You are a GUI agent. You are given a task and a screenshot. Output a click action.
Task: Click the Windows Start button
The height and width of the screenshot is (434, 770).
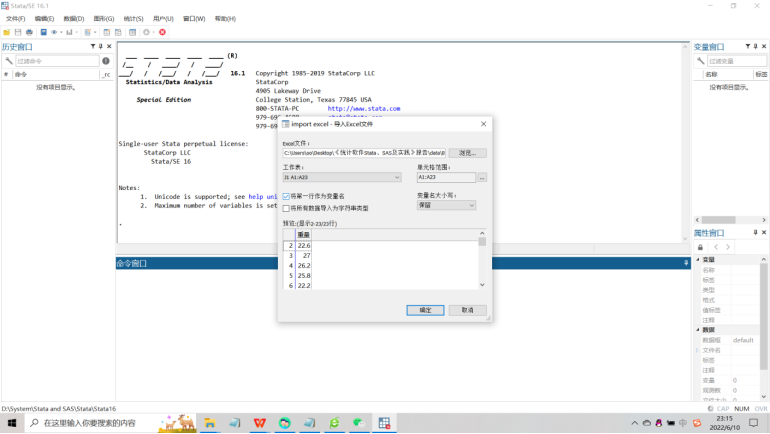point(12,423)
